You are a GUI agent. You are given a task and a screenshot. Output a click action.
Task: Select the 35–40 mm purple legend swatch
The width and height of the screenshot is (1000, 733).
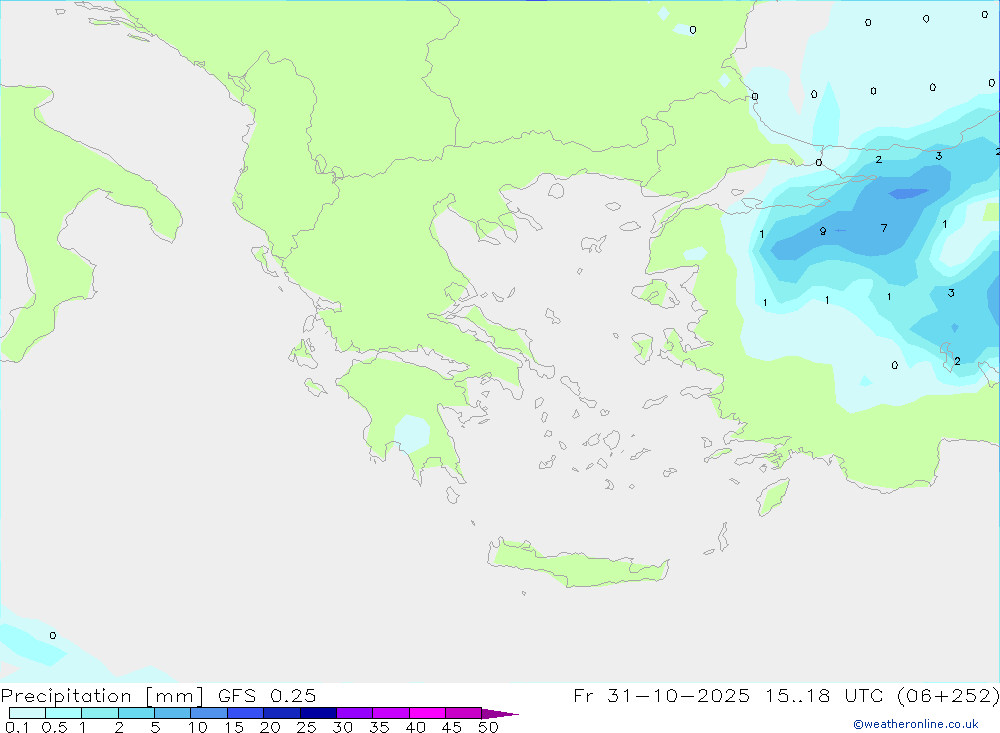[x=390, y=713]
